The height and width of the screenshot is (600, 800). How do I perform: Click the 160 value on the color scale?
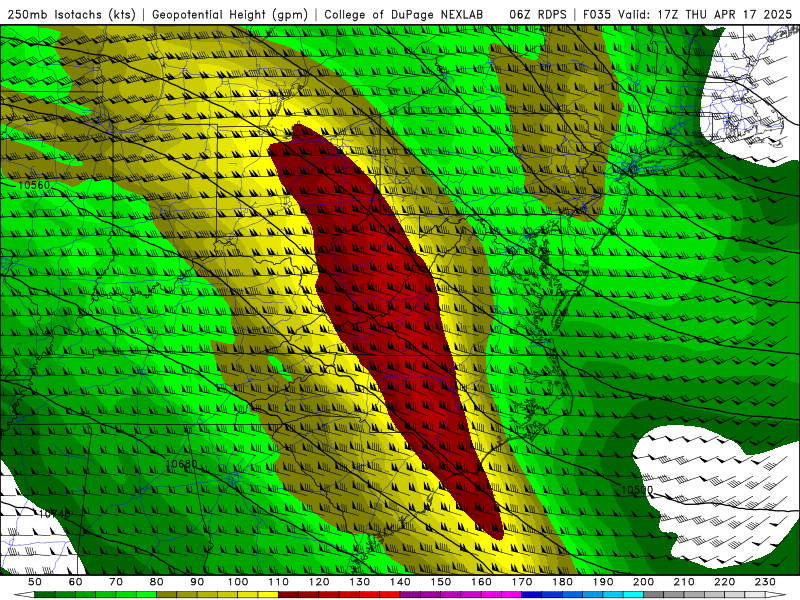tap(481, 582)
